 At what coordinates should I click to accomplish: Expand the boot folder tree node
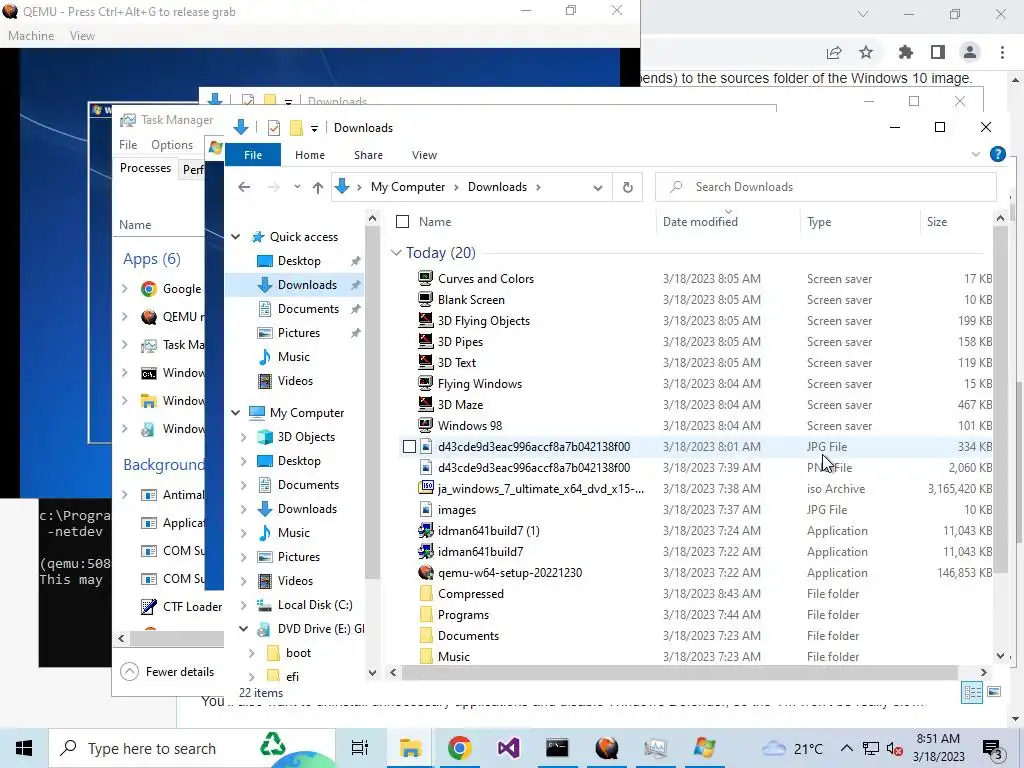point(251,653)
